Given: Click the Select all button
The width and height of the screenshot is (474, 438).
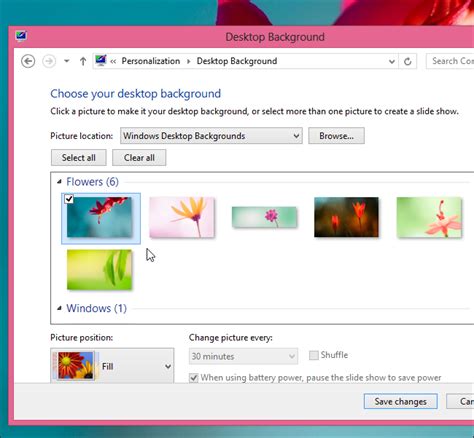Looking at the screenshot, I should click(x=79, y=158).
